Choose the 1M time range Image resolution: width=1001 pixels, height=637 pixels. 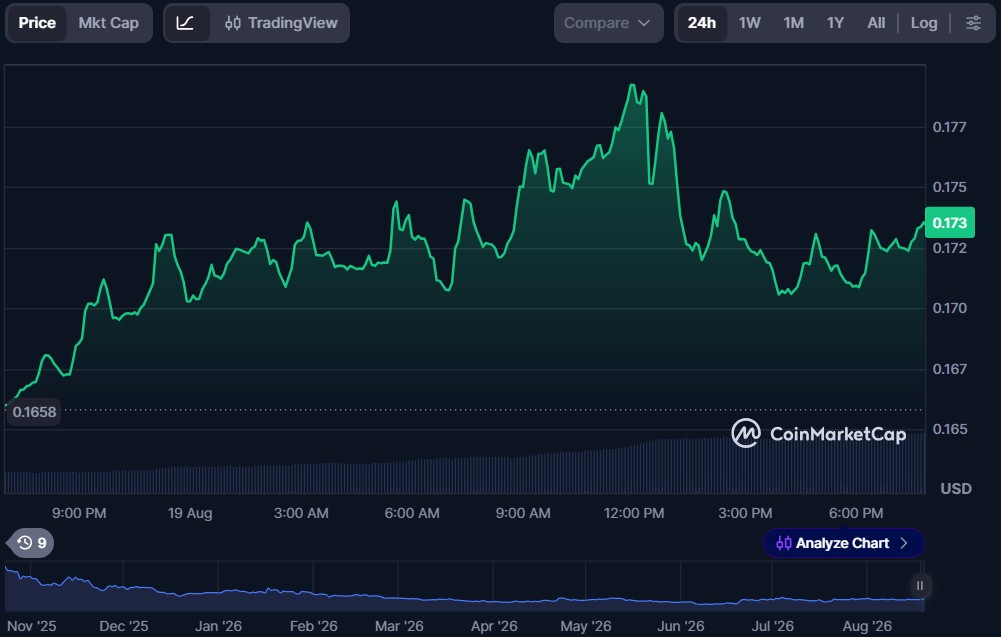click(x=794, y=23)
